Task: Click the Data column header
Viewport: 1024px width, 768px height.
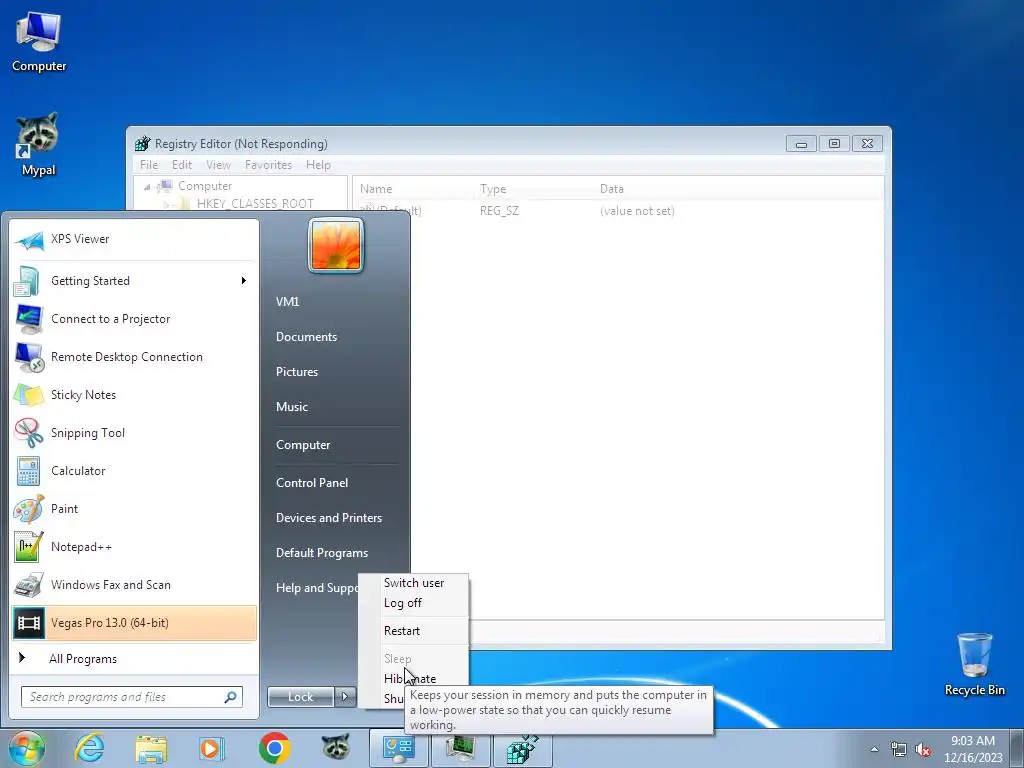Action: (x=612, y=189)
